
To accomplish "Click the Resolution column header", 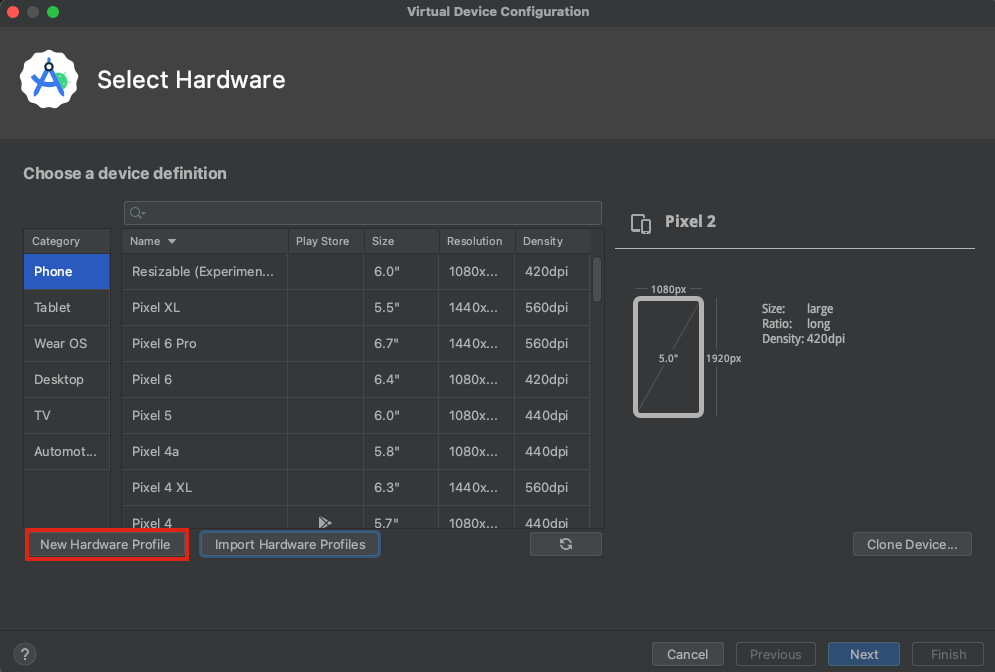I will point(477,241).
